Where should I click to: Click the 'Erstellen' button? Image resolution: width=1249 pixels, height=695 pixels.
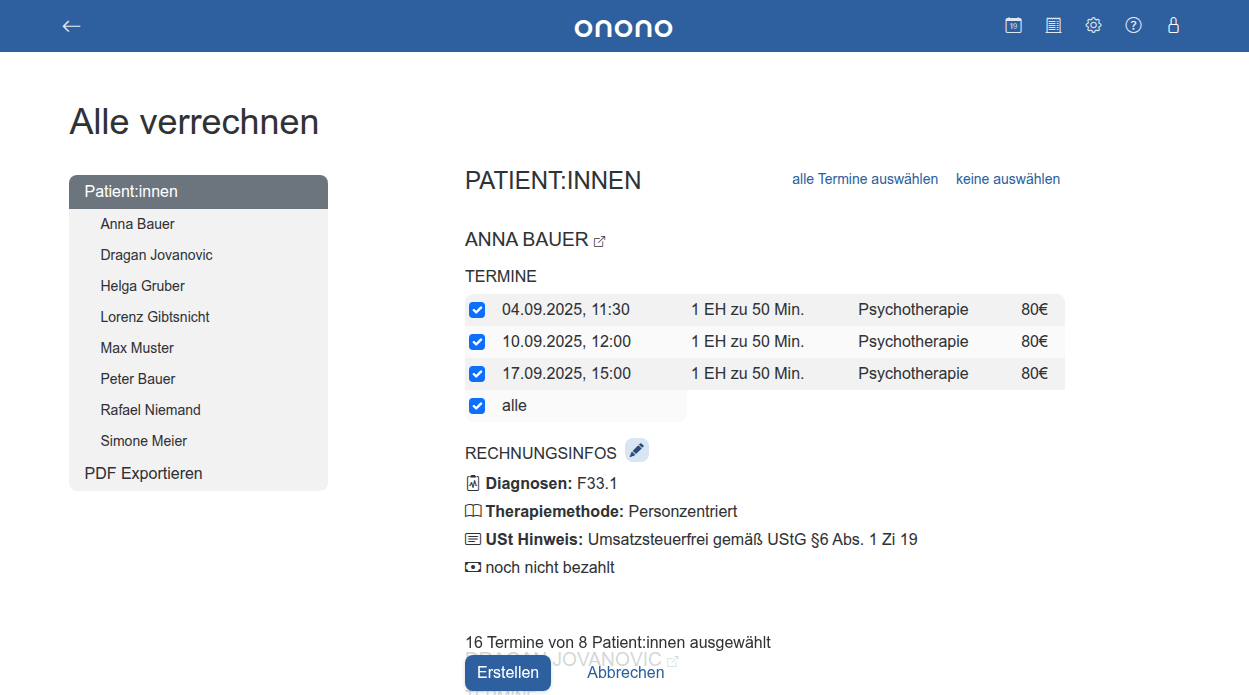click(x=507, y=672)
